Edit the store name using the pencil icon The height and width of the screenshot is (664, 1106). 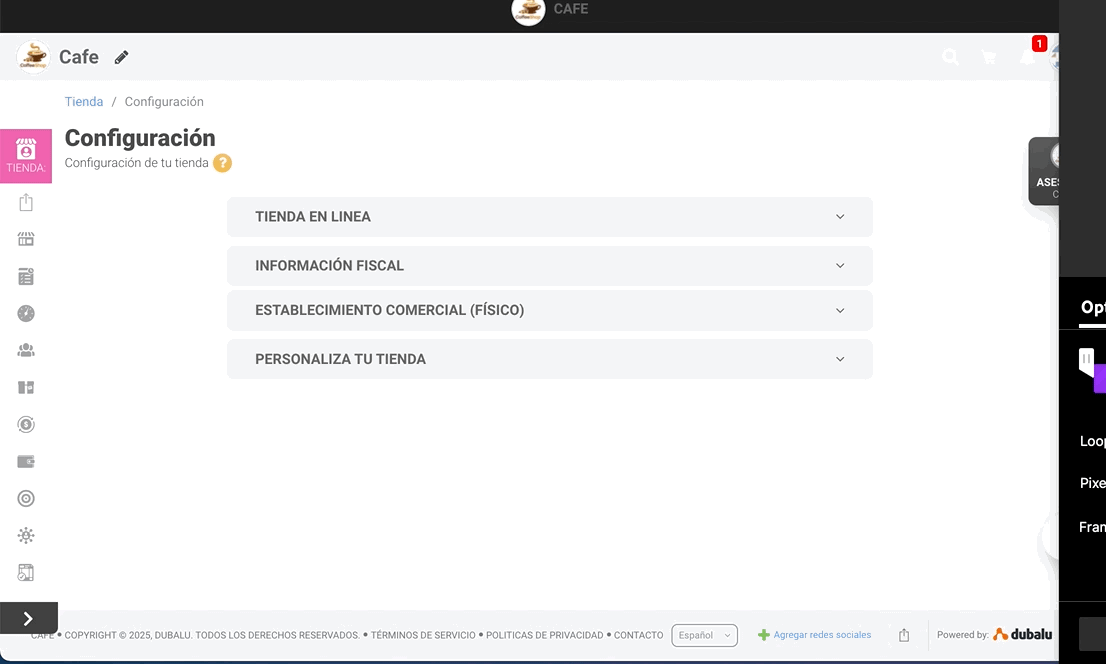point(121,57)
